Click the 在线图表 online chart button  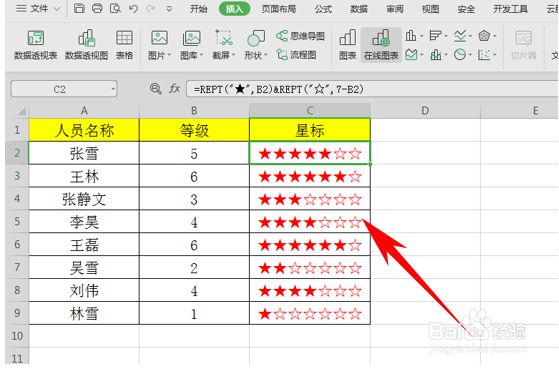click(x=381, y=45)
